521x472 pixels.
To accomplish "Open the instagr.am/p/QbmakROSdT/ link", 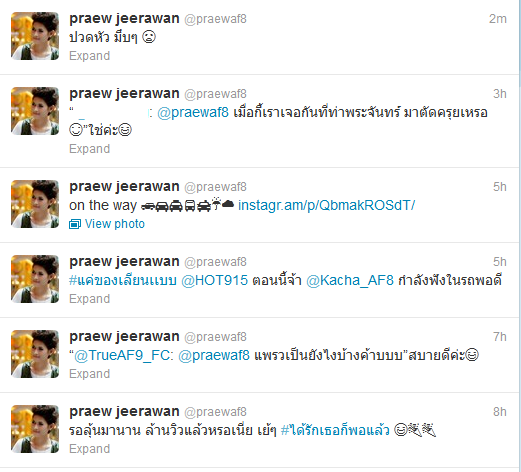I will [x=326, y=205].
